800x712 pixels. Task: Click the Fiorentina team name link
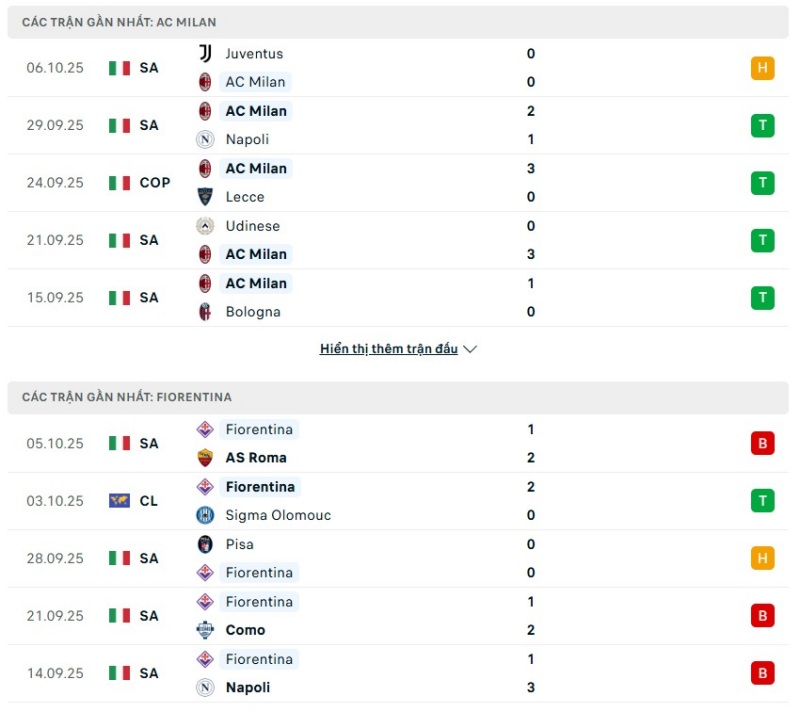[x=260, y=429]
